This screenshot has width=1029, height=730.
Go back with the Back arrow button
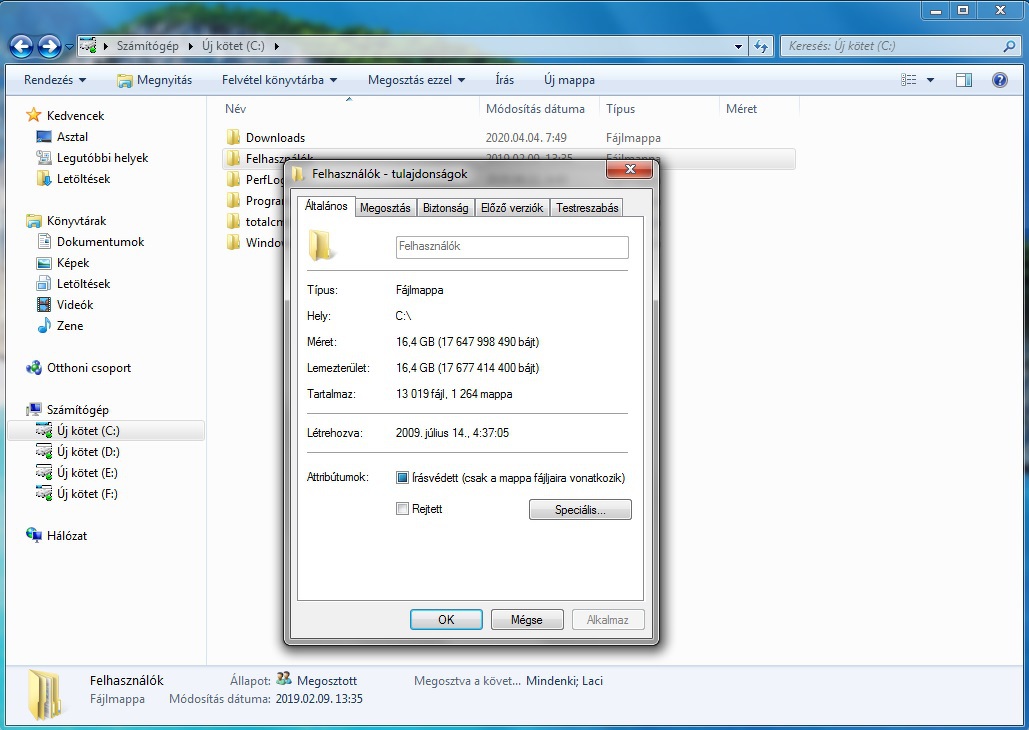21,46
